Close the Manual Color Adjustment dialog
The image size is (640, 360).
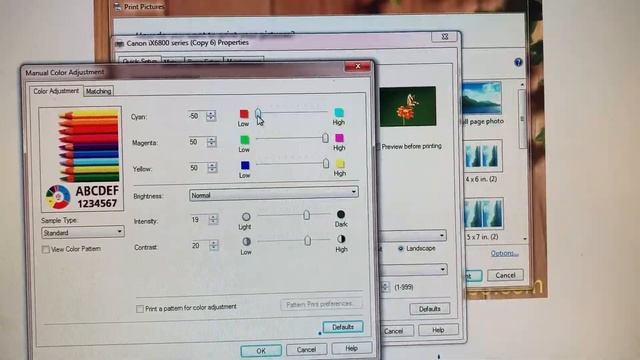[x=358, y=66]
